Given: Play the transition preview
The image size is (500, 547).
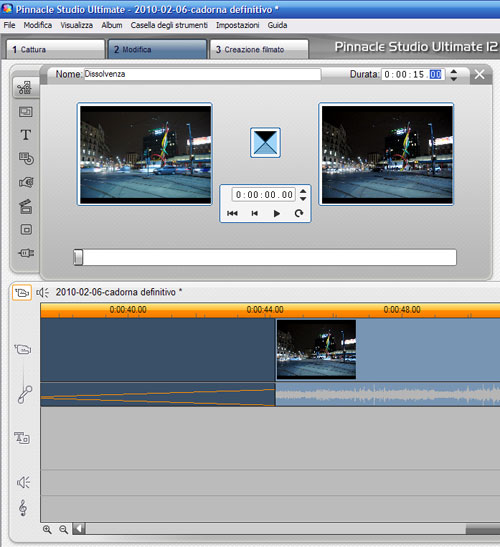Looking at the screenshot, I should click(x=277, y=213).
